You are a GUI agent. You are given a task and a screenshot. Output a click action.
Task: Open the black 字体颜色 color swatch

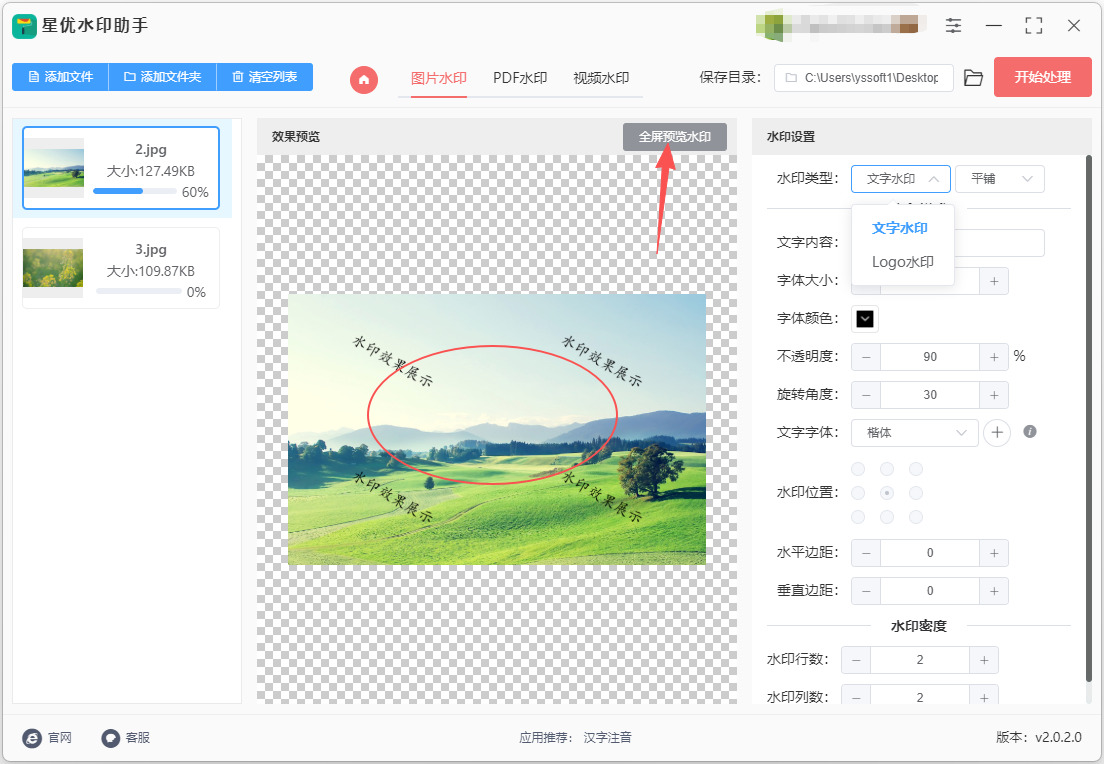pos(865,319)
